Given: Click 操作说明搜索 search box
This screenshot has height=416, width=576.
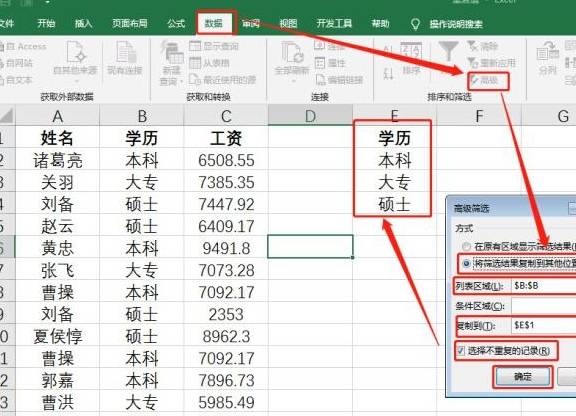Looking at the screenshot, I should pos(456,24).
